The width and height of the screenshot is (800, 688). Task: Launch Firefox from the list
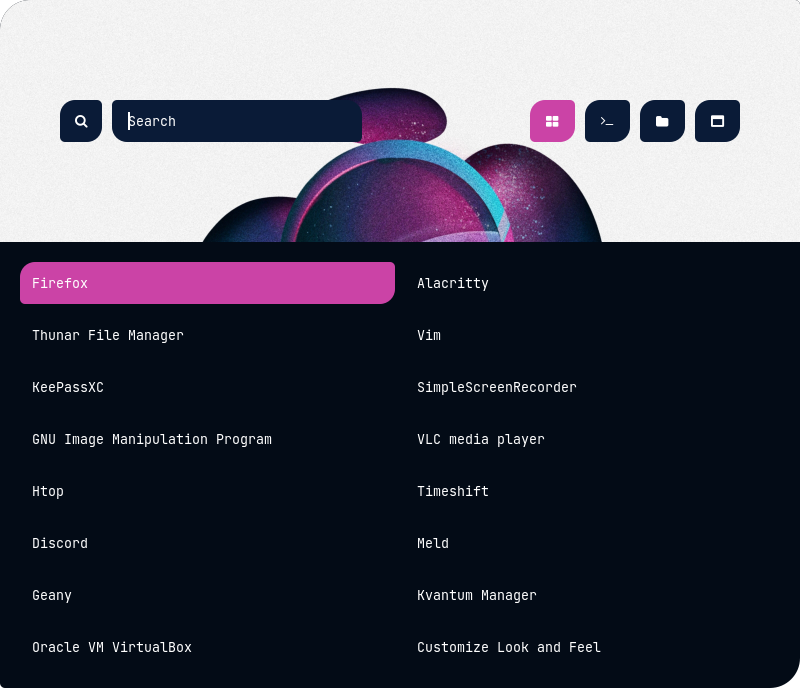[207, 283]
